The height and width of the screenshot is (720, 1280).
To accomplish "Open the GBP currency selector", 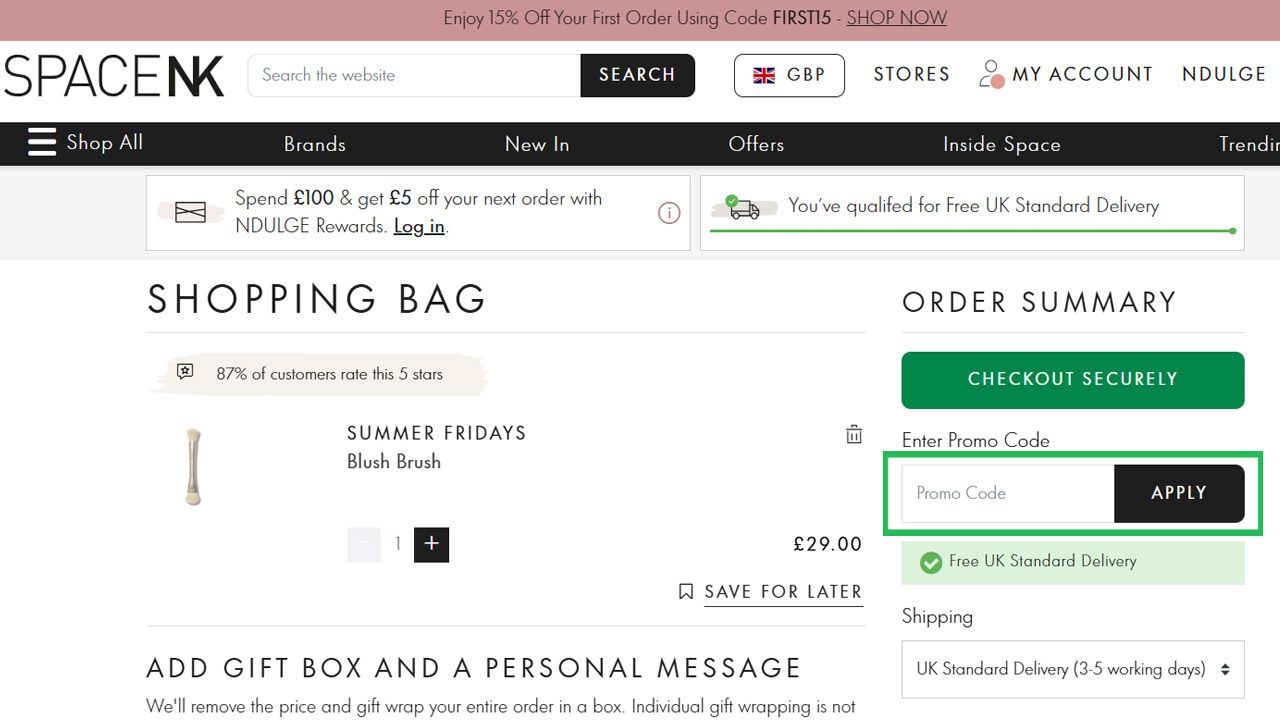I will (x=789, y=75).
